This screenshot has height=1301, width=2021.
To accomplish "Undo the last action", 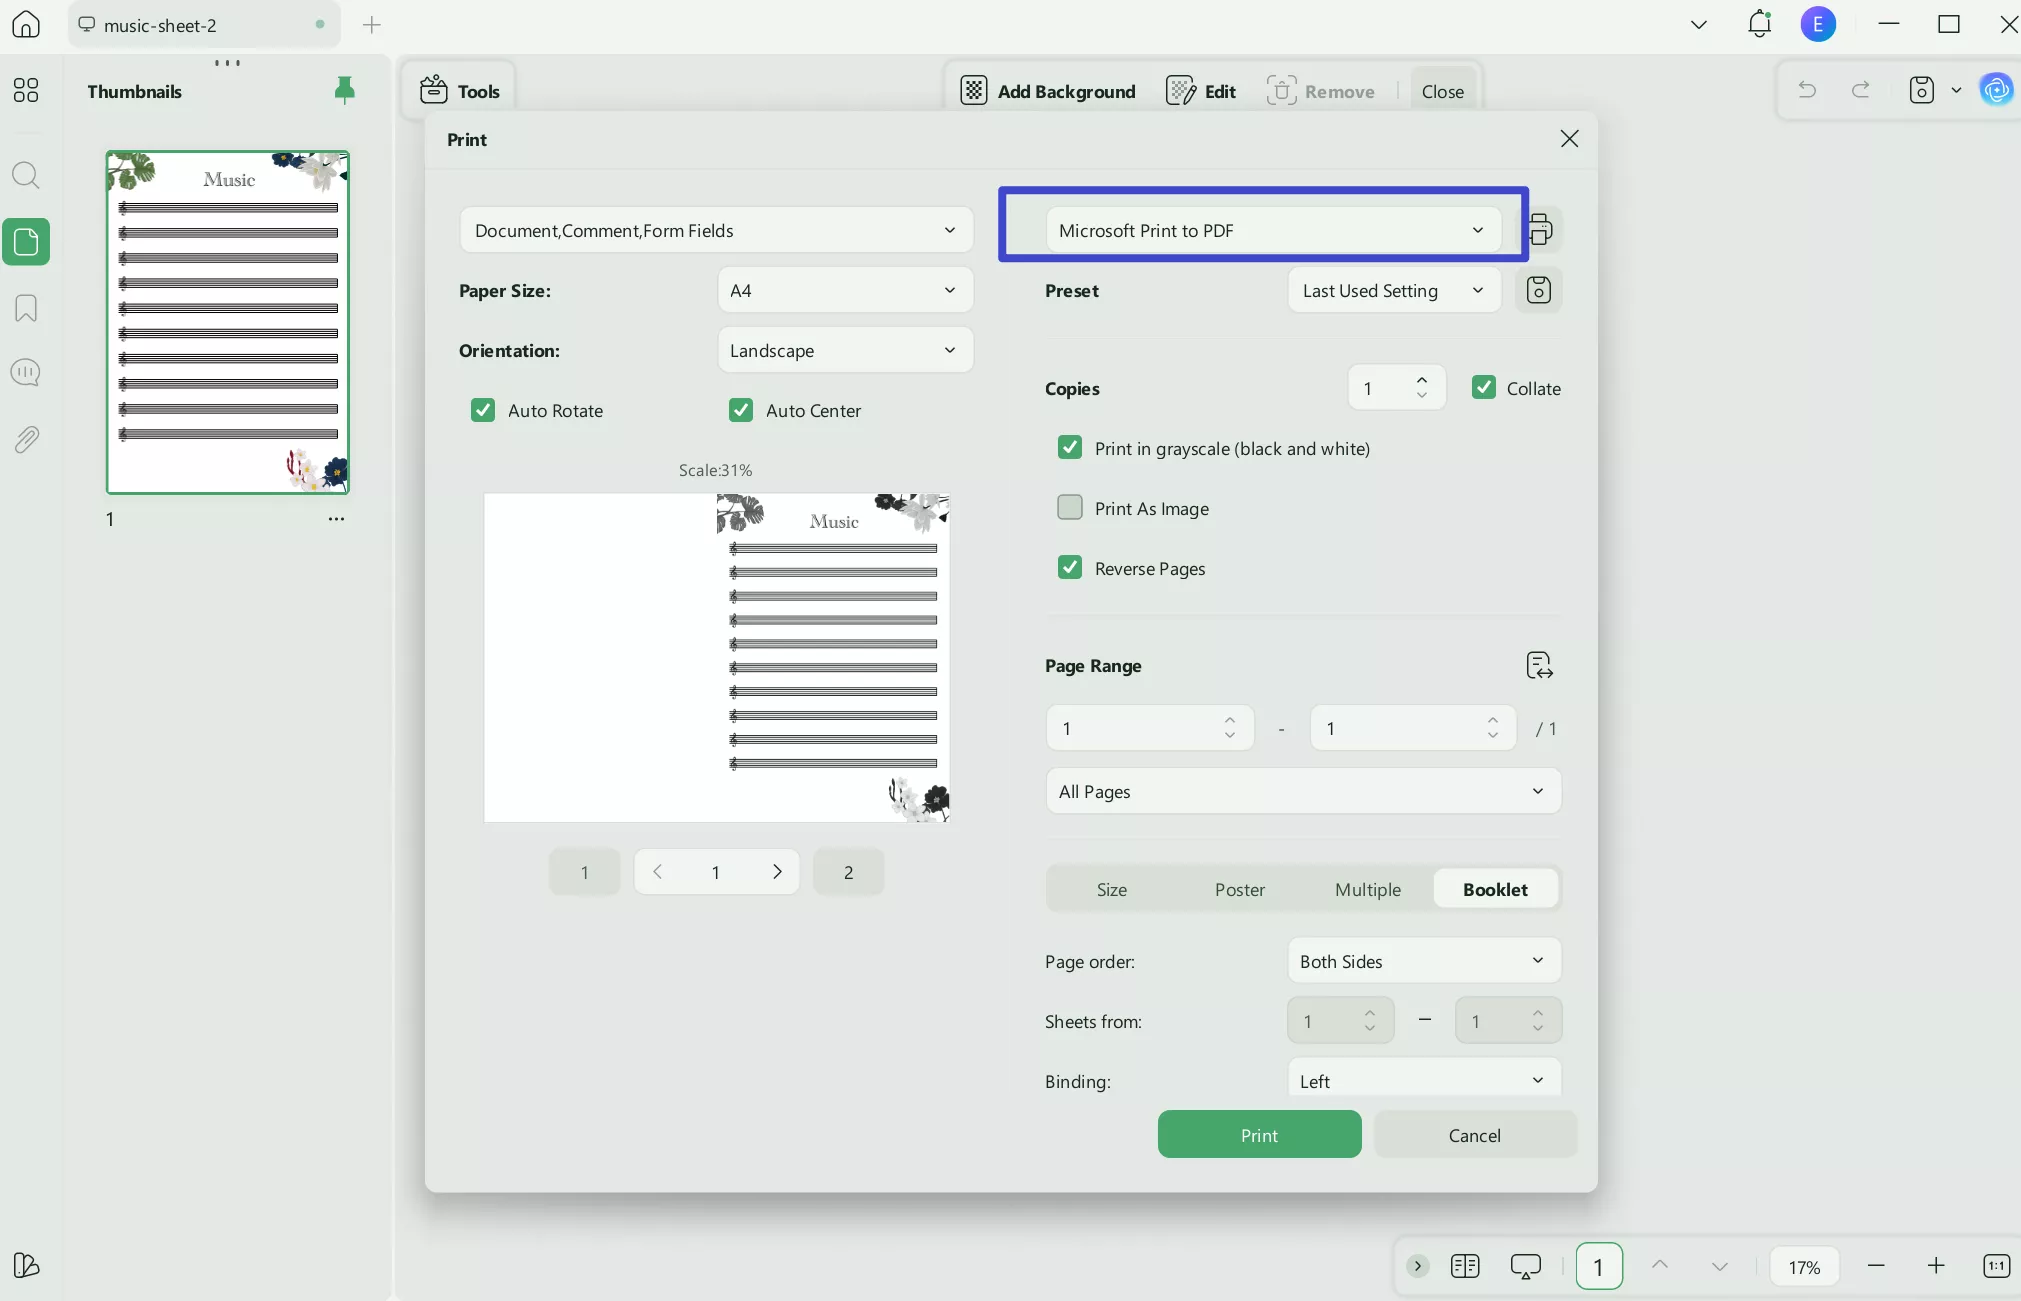I will [1808, 90].
